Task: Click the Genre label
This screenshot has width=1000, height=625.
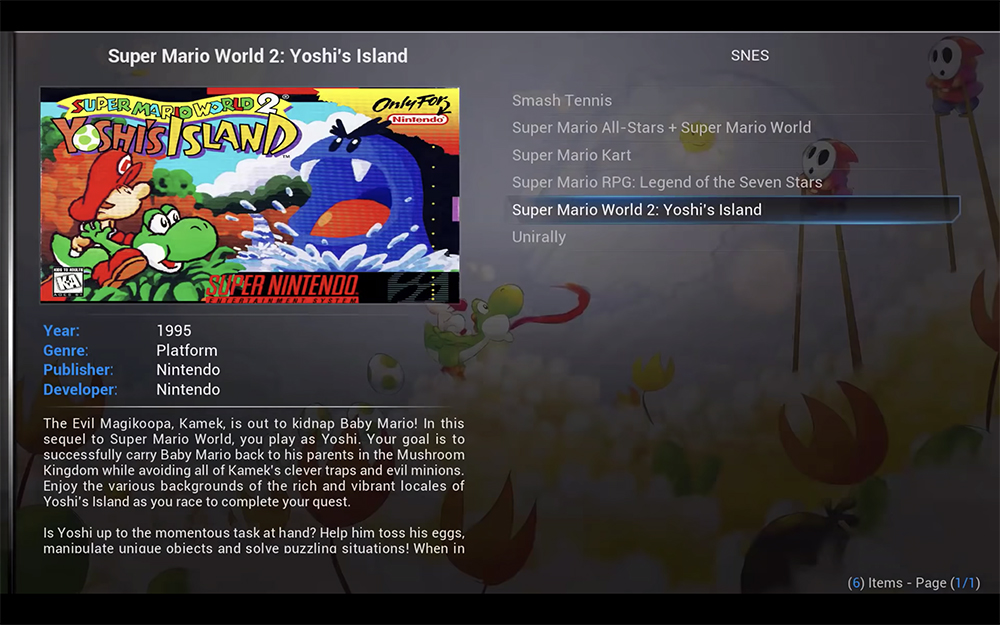Action: 66,351
